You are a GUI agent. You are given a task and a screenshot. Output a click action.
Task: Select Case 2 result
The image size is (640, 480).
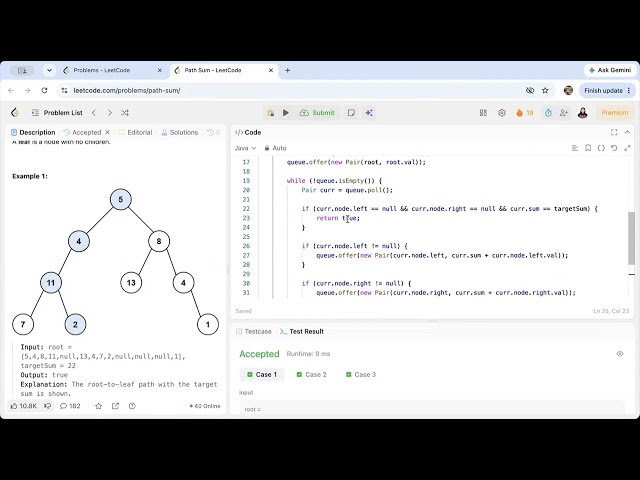coord(311,374)
